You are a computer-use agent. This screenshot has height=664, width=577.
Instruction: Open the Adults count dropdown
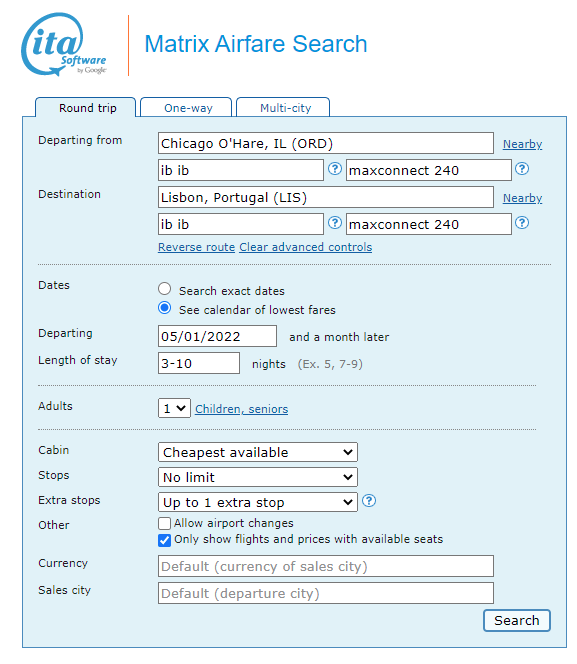tap(174, 408)
